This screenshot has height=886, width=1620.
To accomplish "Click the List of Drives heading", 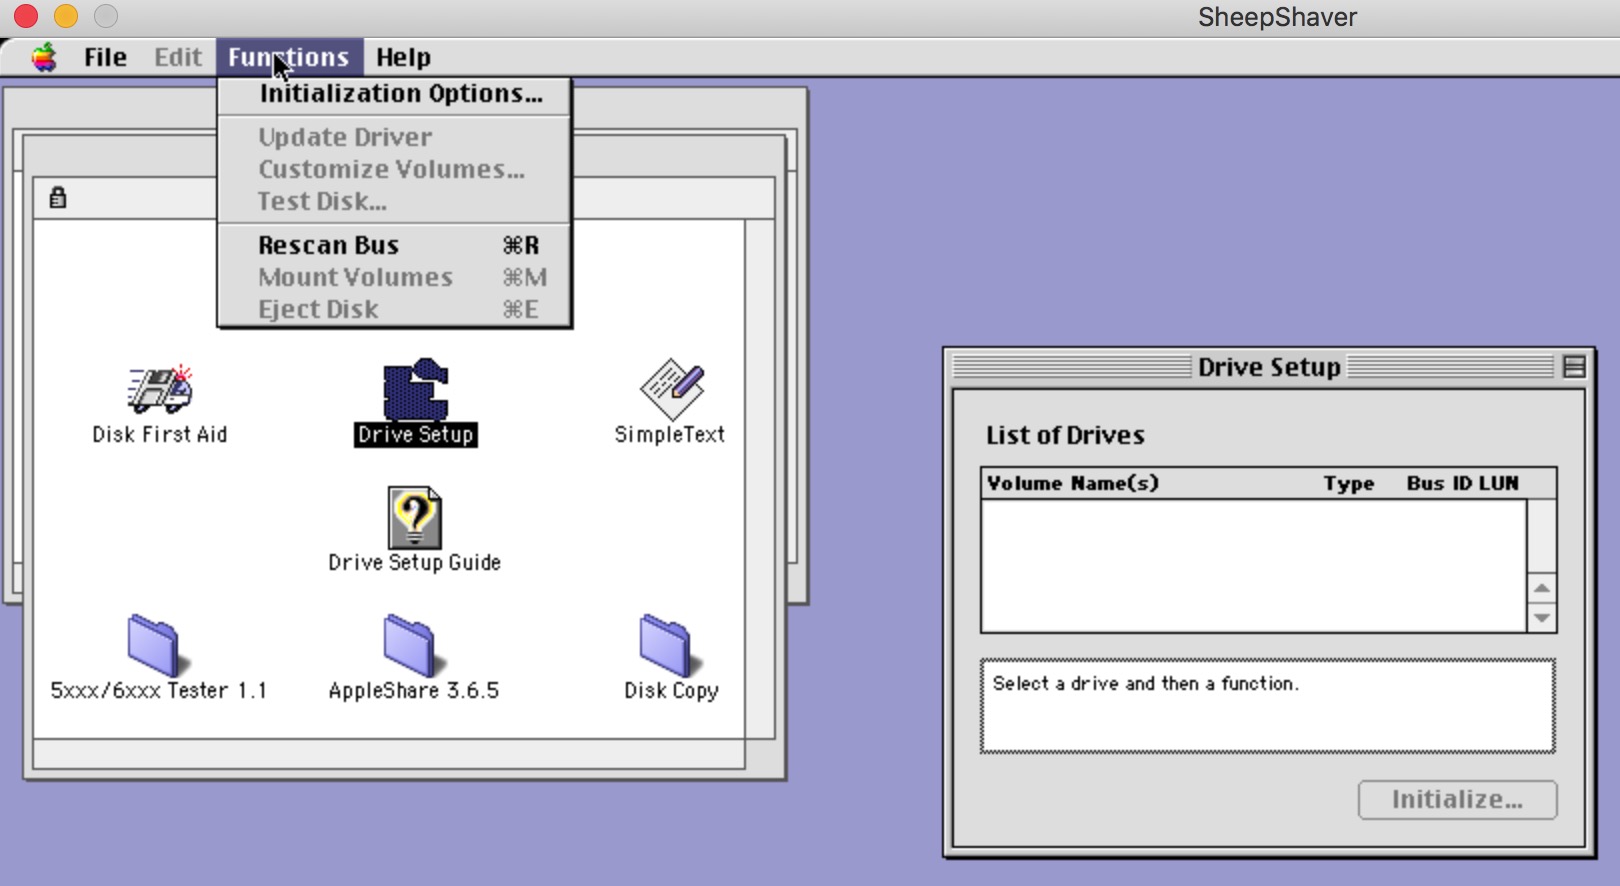I will coord(1065,435).
